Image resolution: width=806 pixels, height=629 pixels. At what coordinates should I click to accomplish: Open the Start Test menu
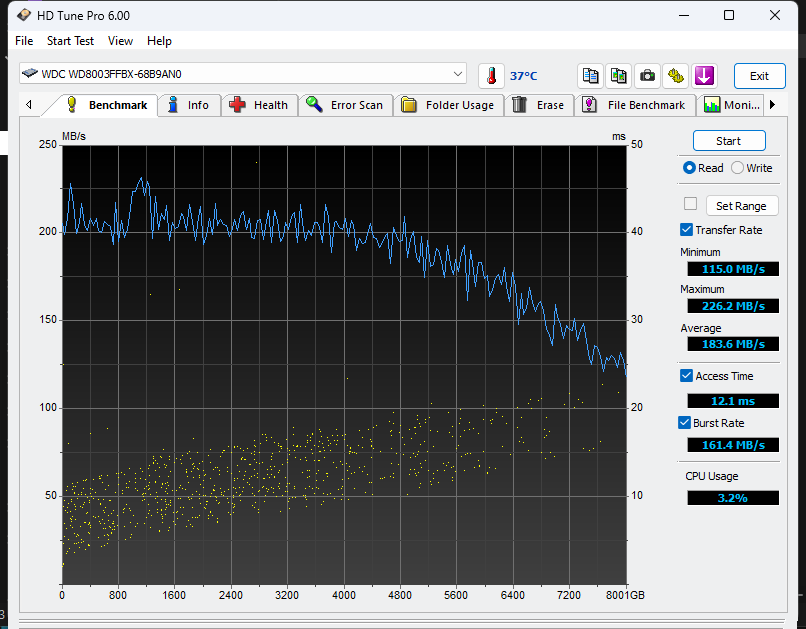(x=70, y=41)
